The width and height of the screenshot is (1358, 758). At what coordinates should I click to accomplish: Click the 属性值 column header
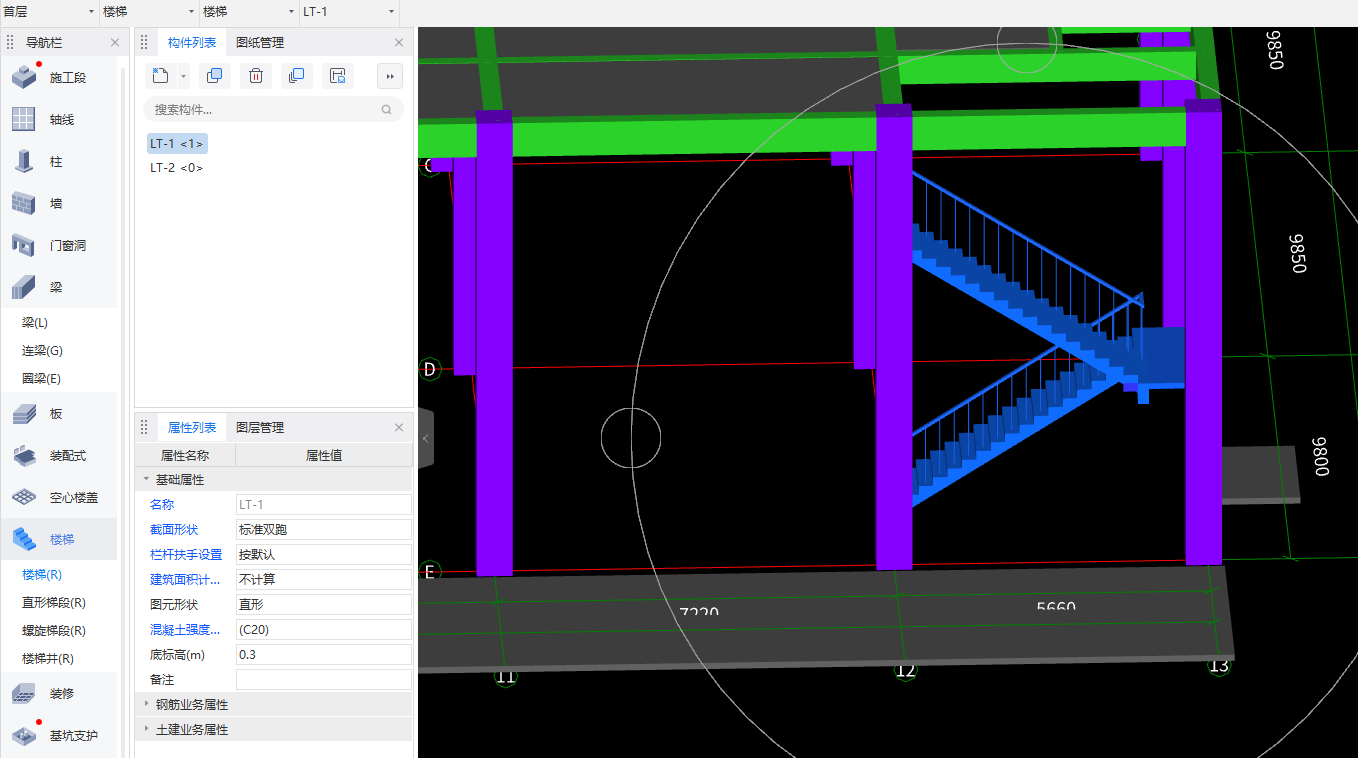pyautogui.click(x=324, y=455)
